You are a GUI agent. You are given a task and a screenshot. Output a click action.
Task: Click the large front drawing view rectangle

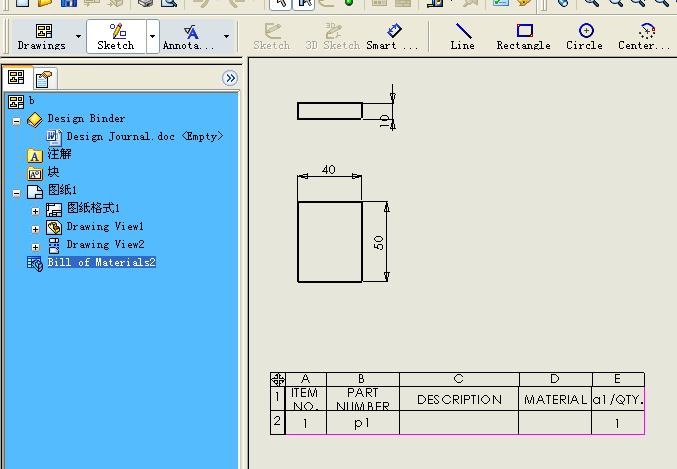[x=329, y=242]
